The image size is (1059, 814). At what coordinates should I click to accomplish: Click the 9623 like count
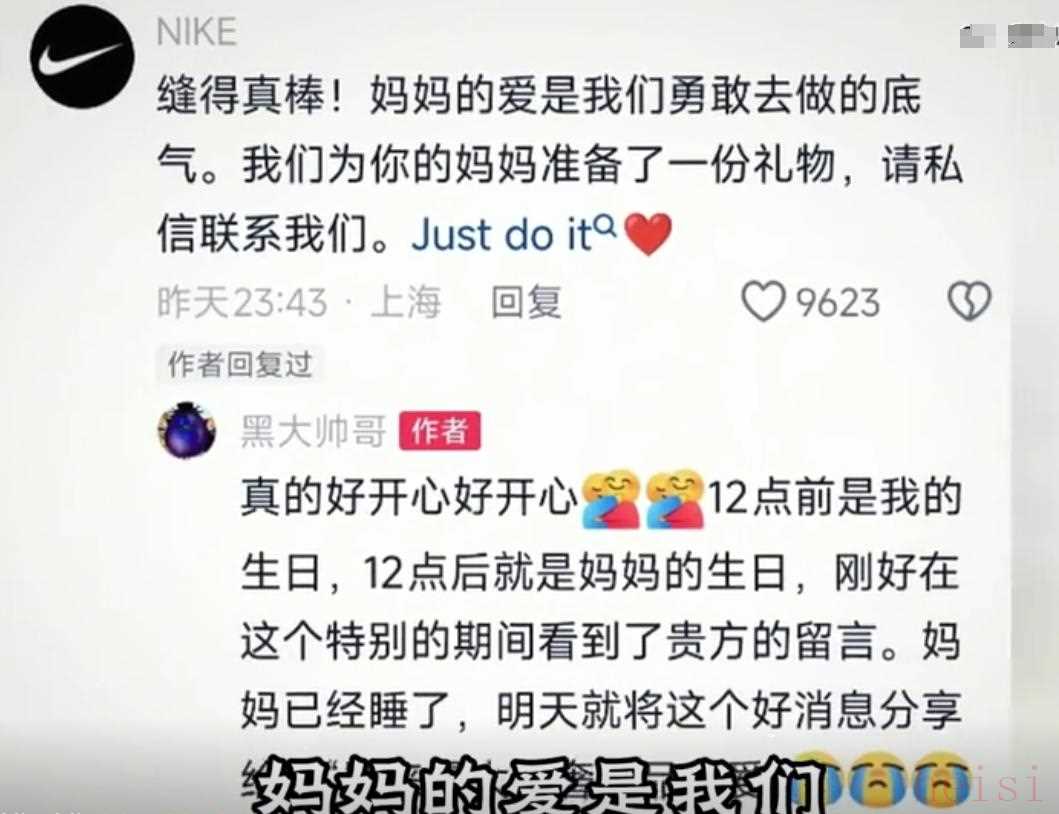(837, 302)
